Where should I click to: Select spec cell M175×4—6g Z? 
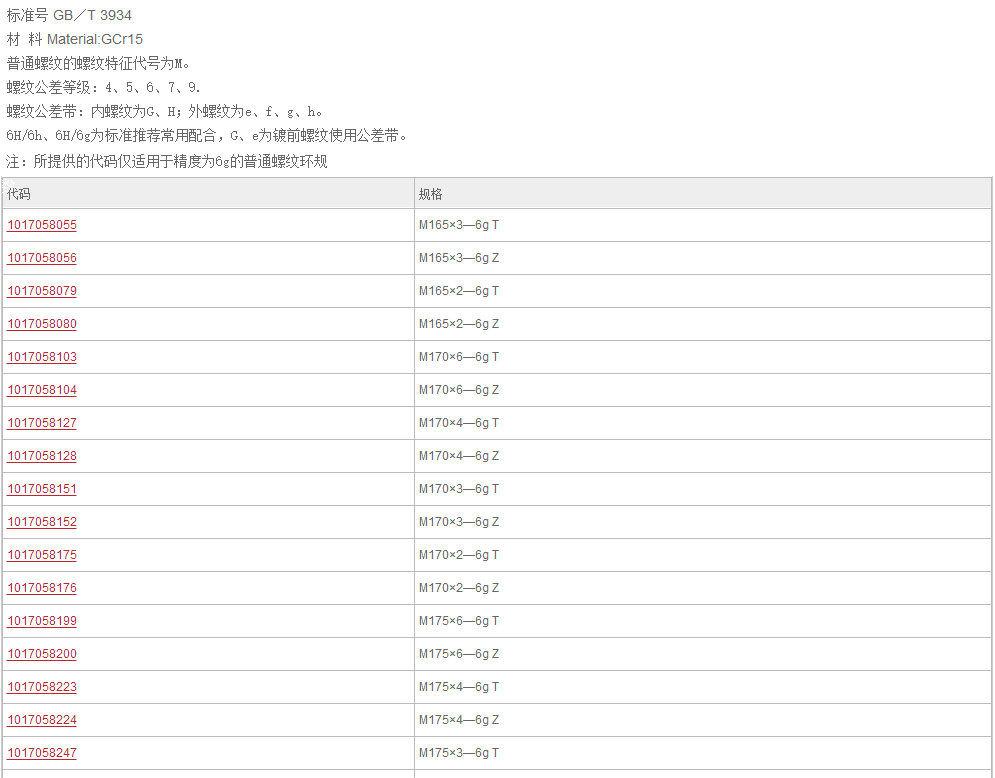click(703, 720)
